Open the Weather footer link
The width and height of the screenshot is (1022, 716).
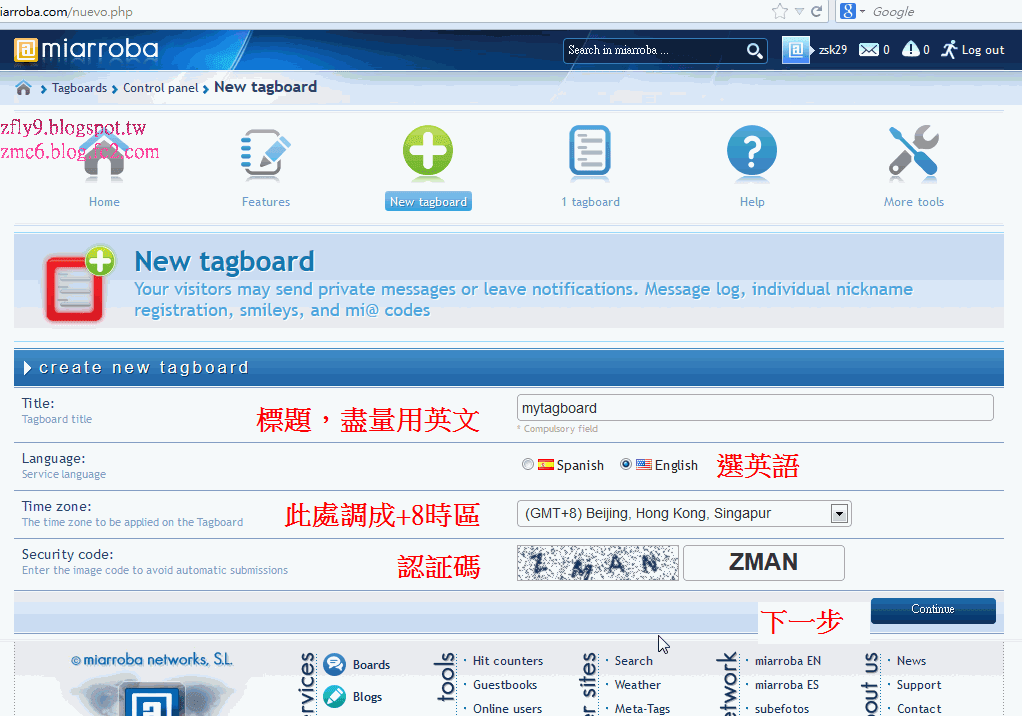tap(637, 685)
